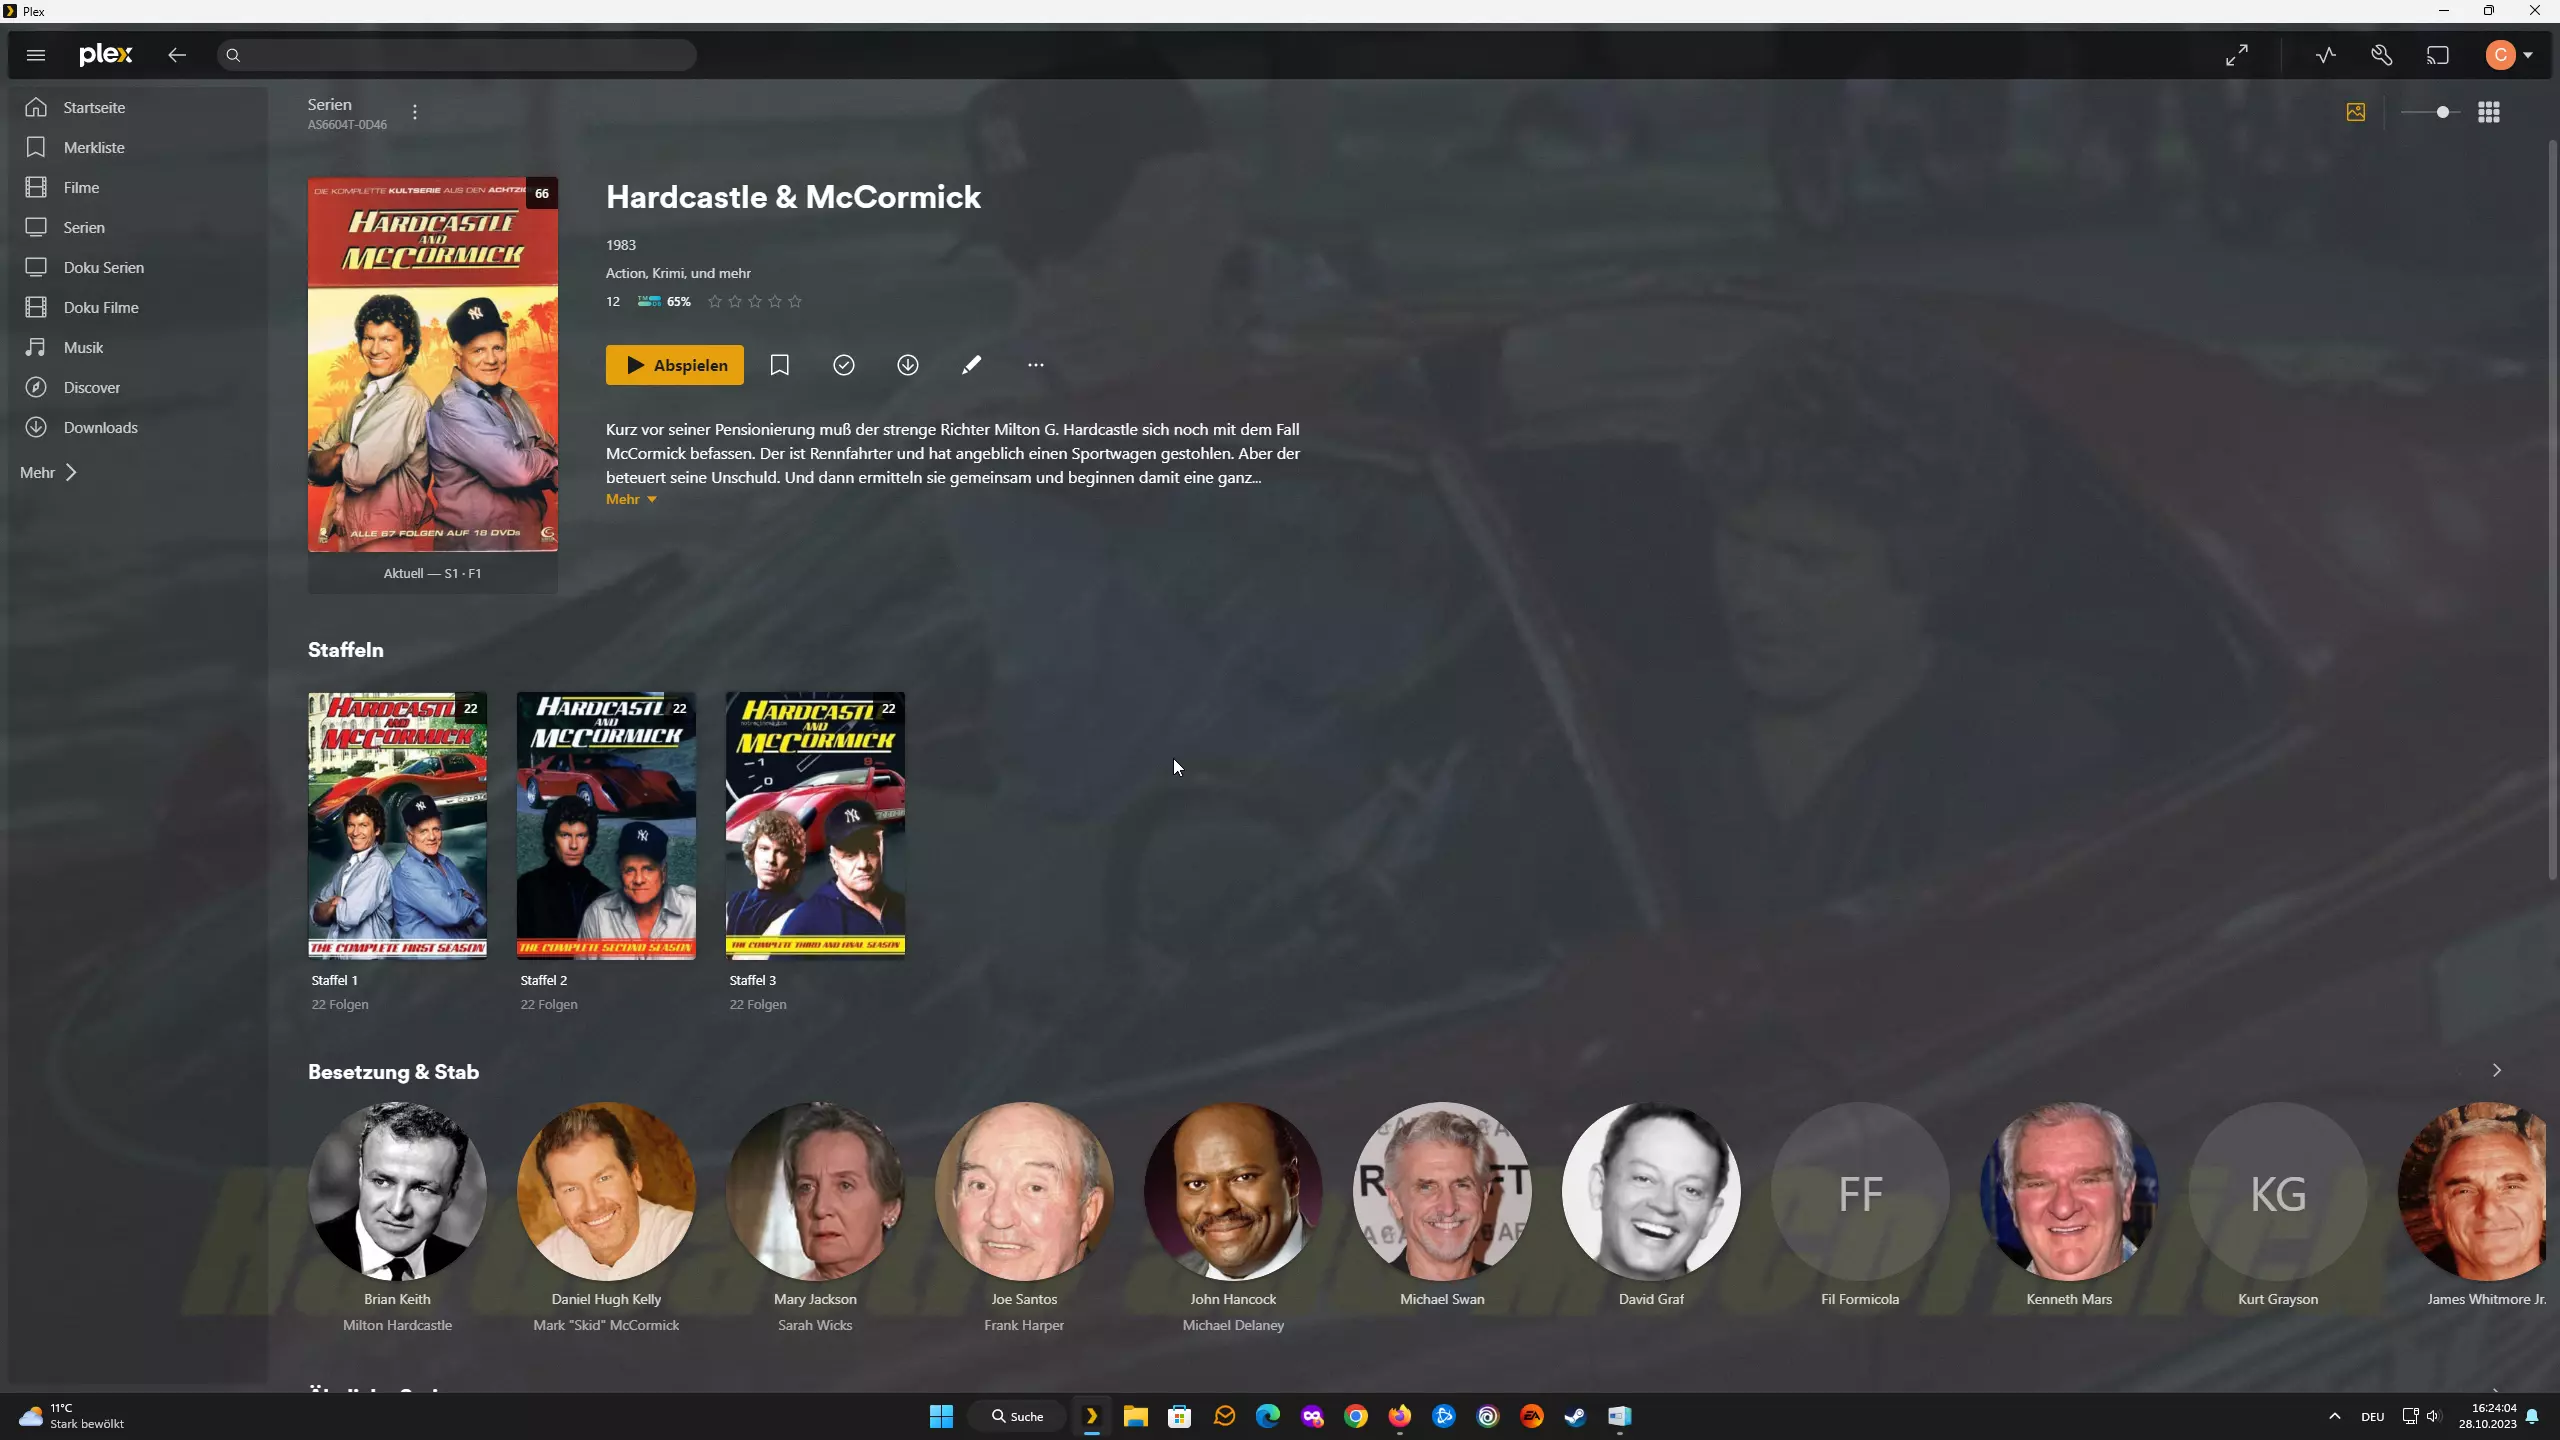Open Fil Formicola FF placeholder avatar
The image size is (2560, 1440).
pos(1860,1191)
